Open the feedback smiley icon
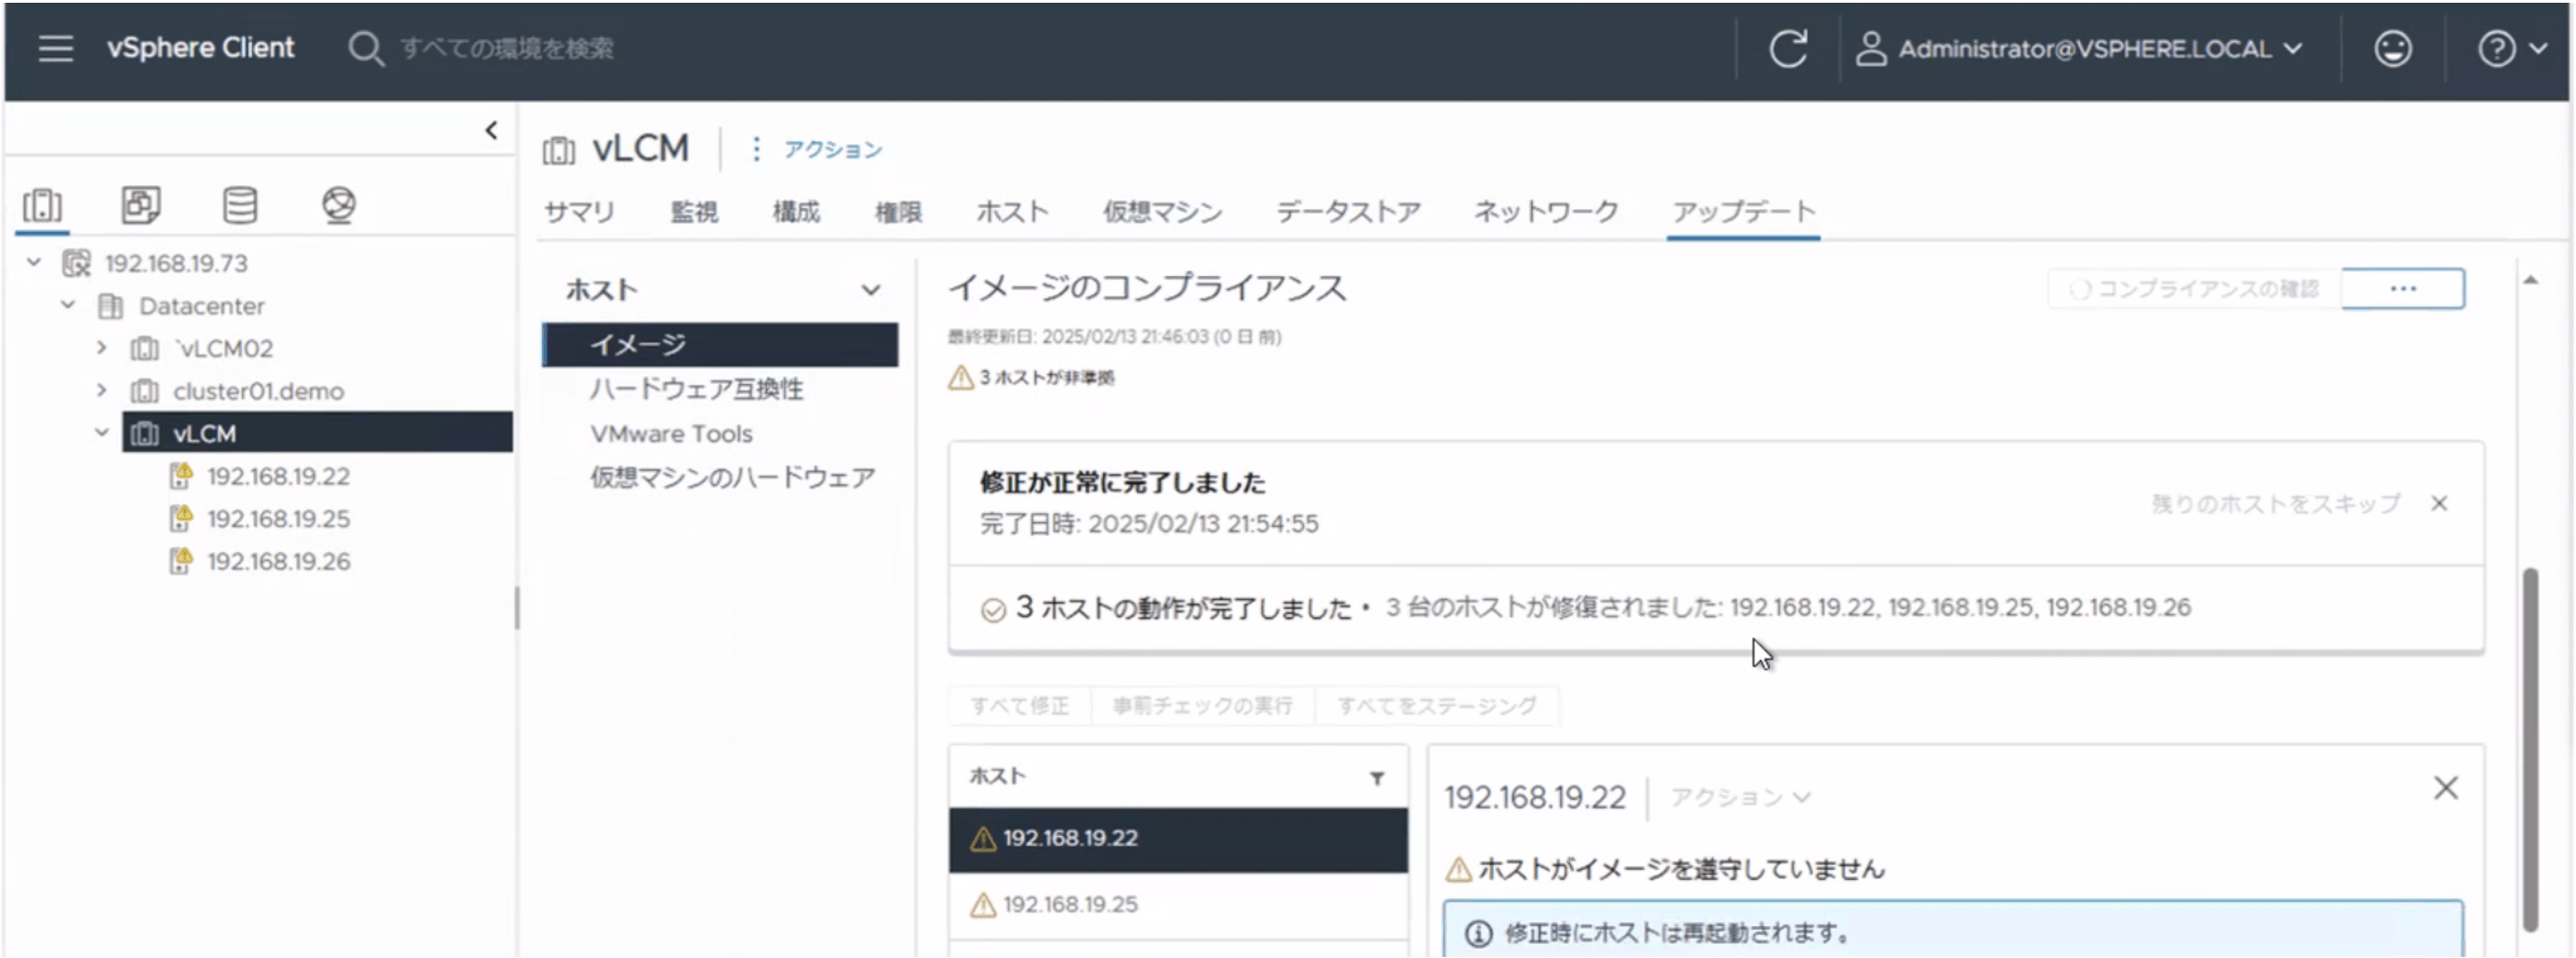This screenshot has height=958, width=2576. coord(2392,48)
